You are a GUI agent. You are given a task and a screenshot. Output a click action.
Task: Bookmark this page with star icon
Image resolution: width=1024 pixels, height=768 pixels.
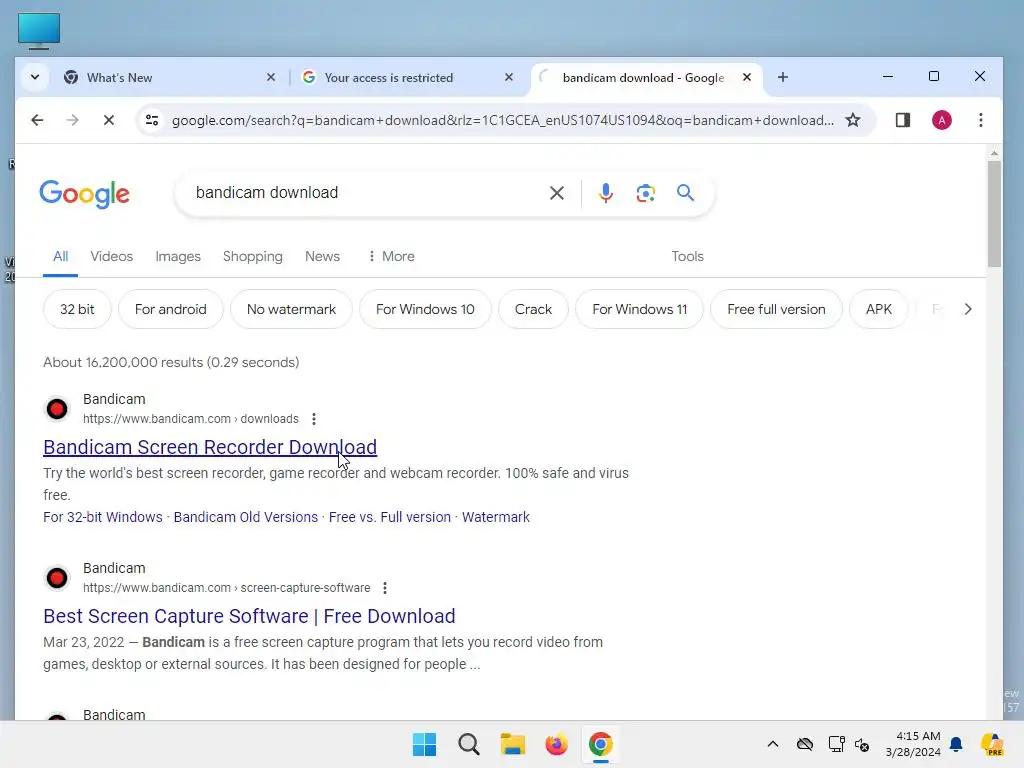click(x=852, y=120)
